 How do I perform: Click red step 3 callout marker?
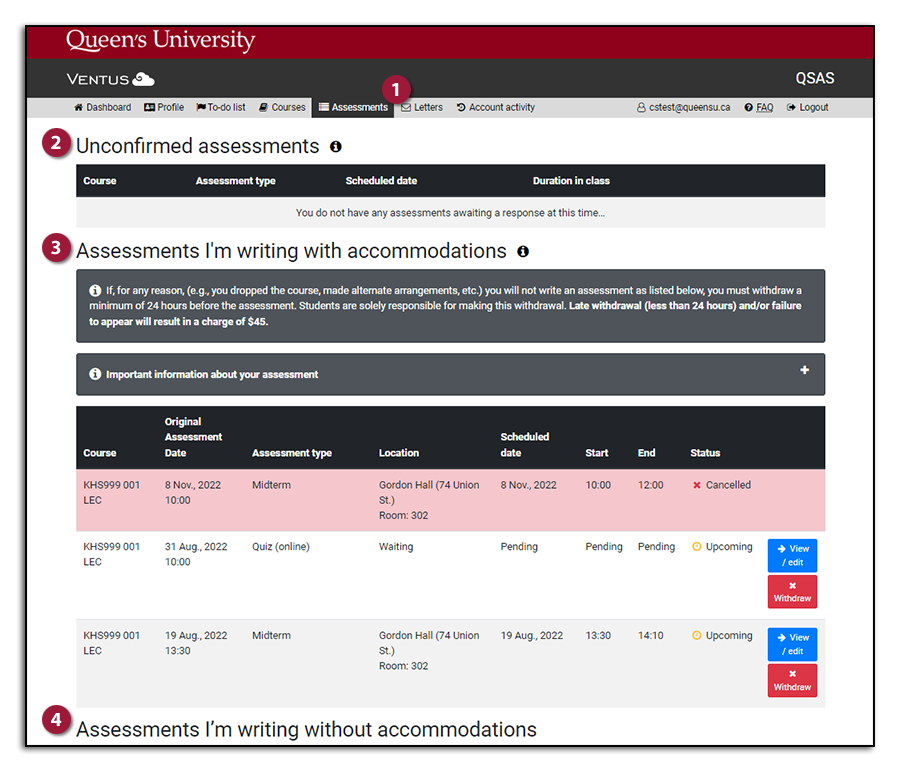[58, 249]
